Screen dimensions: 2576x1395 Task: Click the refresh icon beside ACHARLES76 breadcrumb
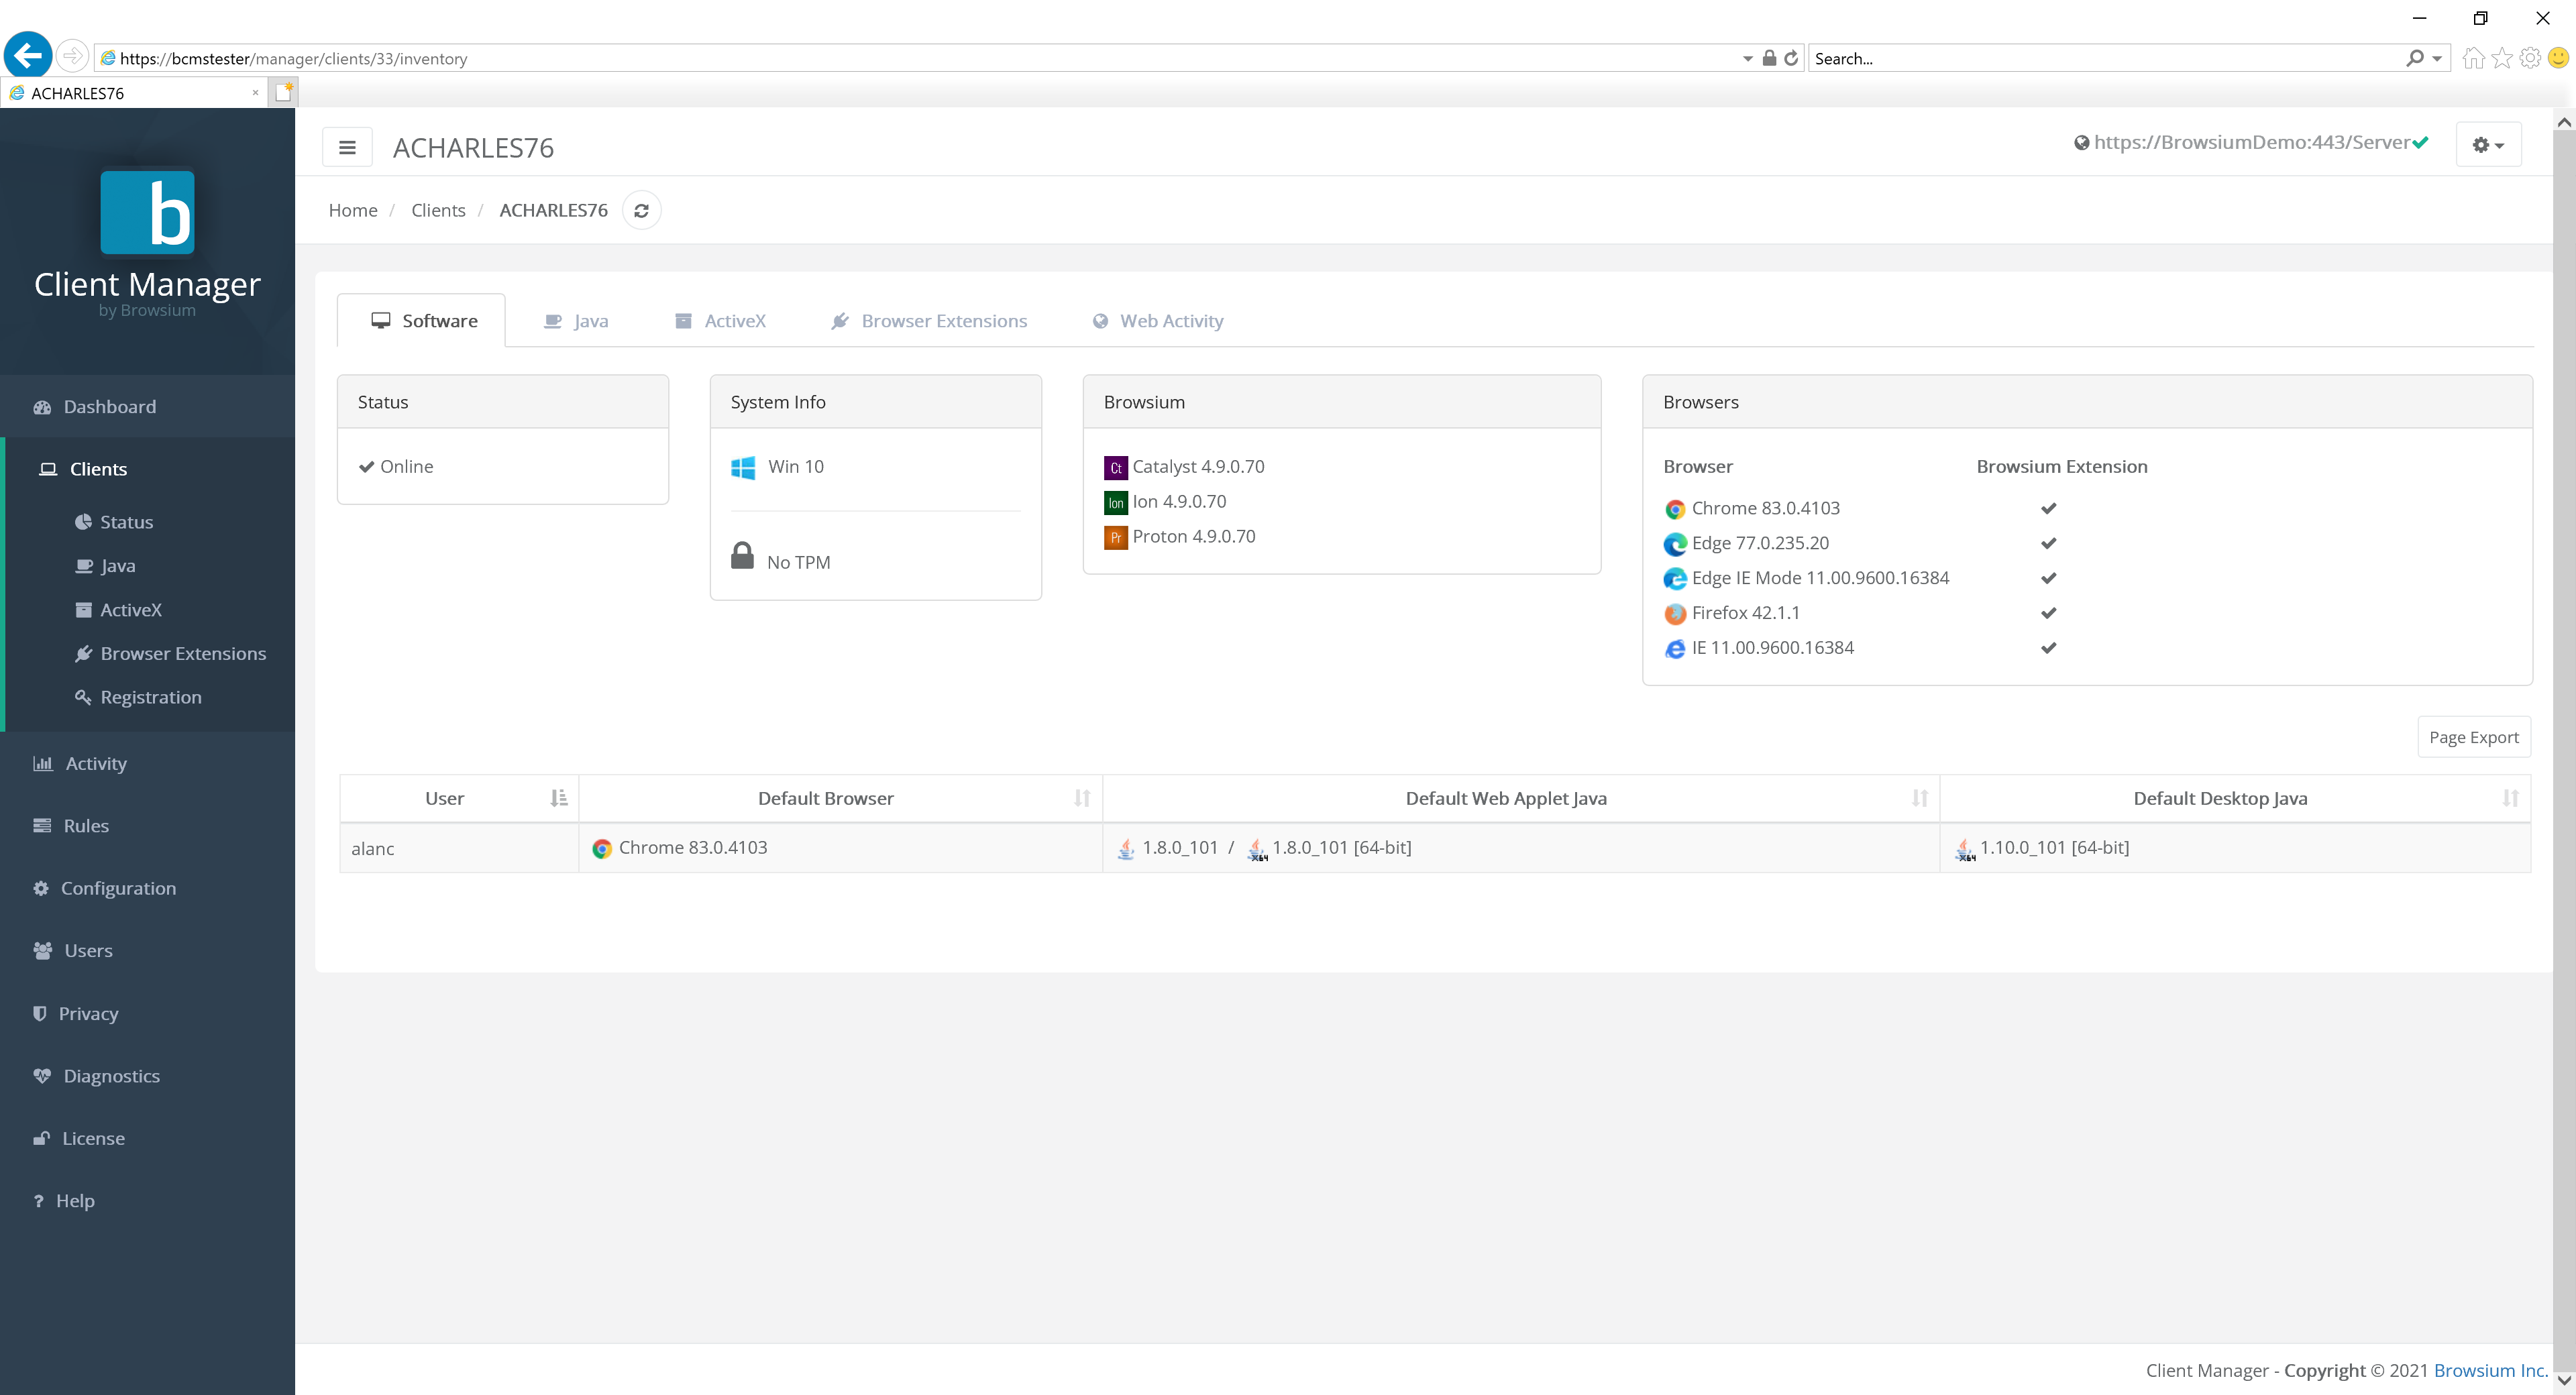(642, 210)
